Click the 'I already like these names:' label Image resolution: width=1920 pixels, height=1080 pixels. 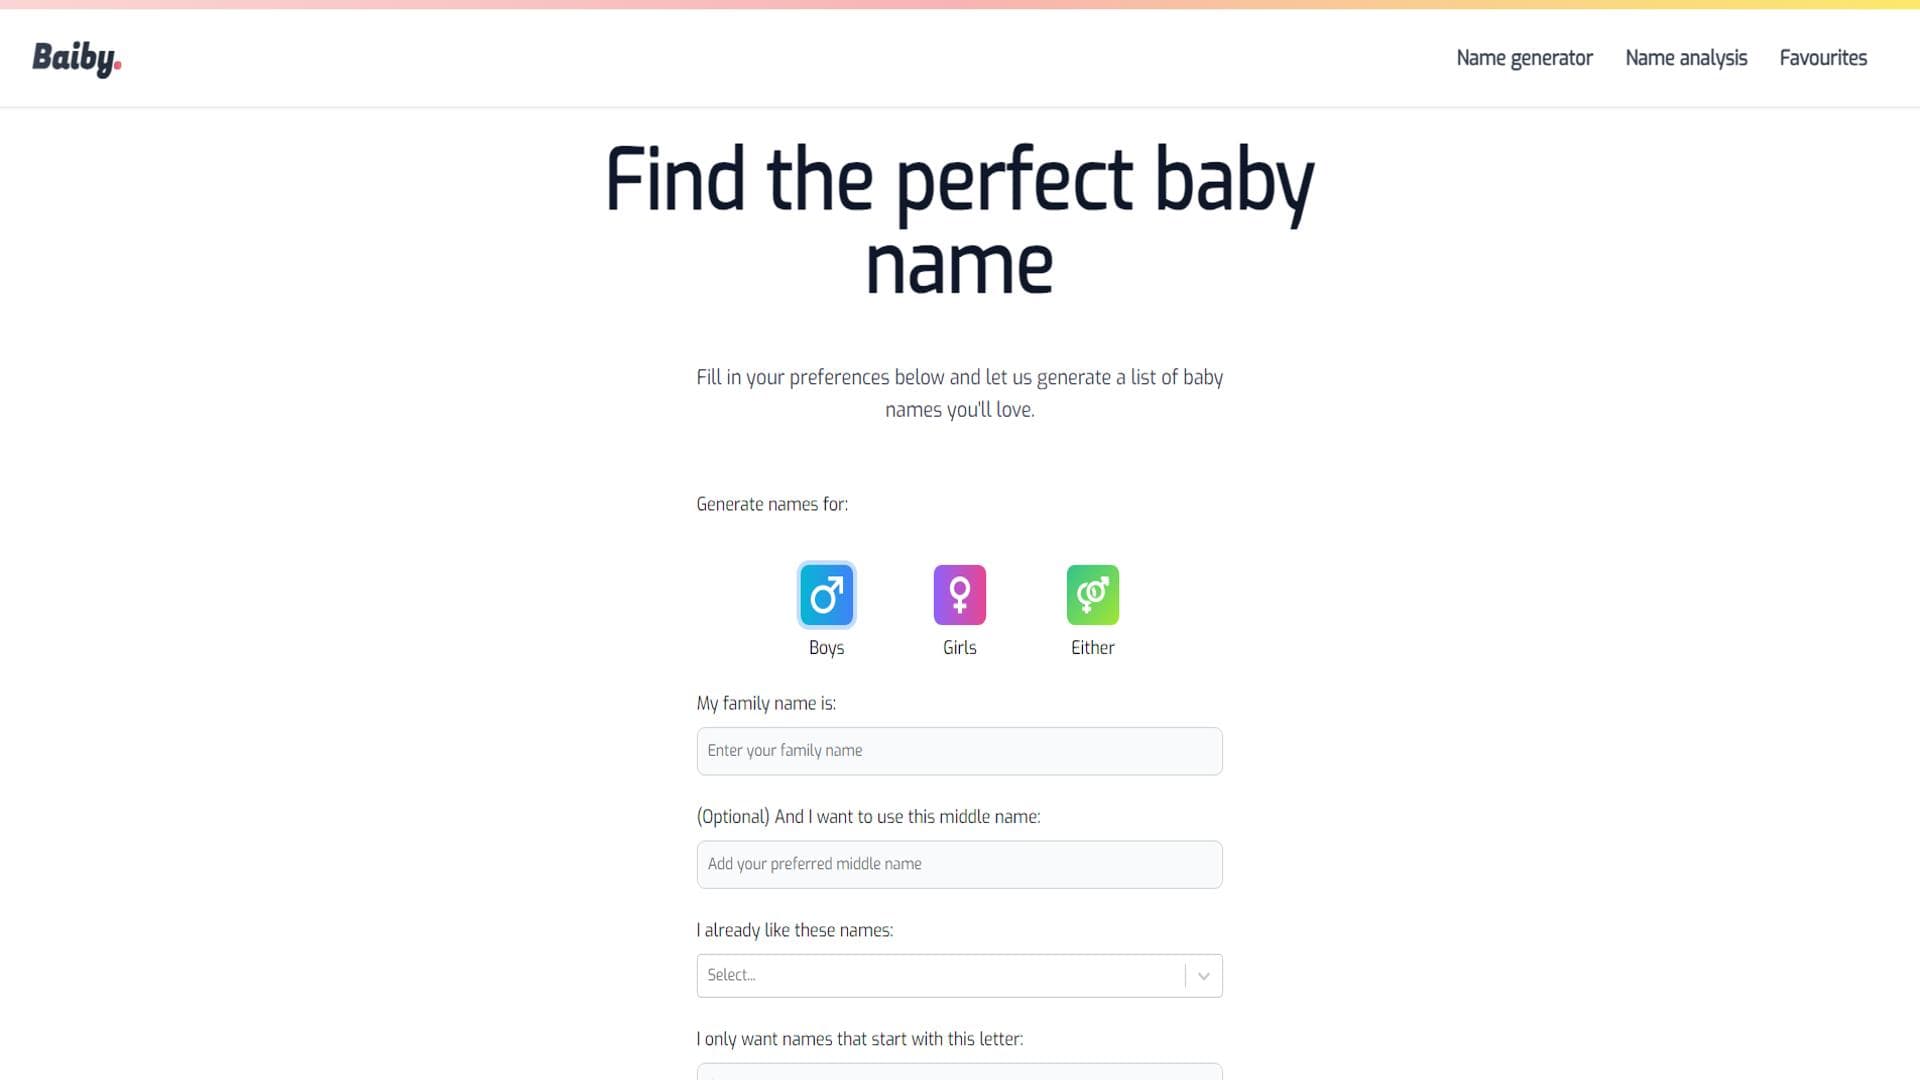(x=794, y=930)
